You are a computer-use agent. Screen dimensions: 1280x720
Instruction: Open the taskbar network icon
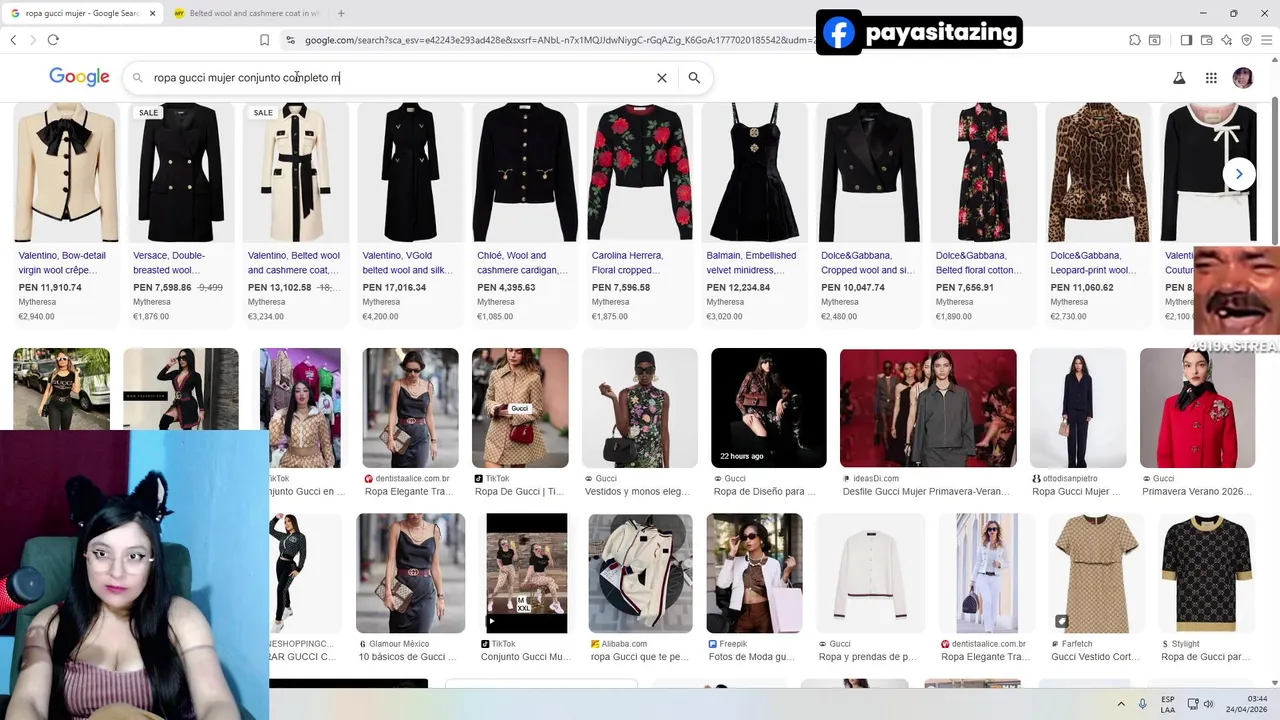[1193, 704]
